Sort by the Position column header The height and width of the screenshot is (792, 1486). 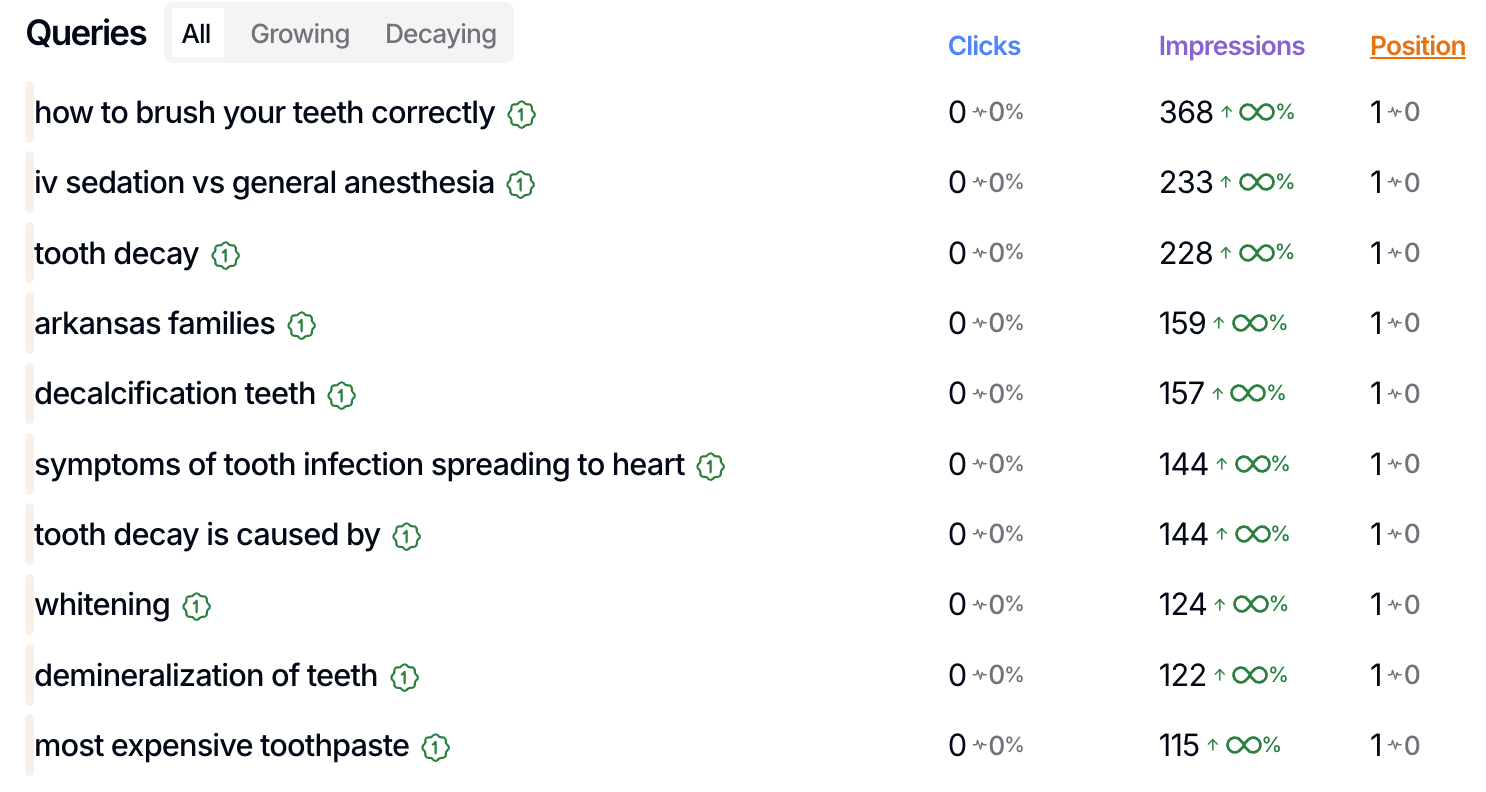[x=1417, y=46]
